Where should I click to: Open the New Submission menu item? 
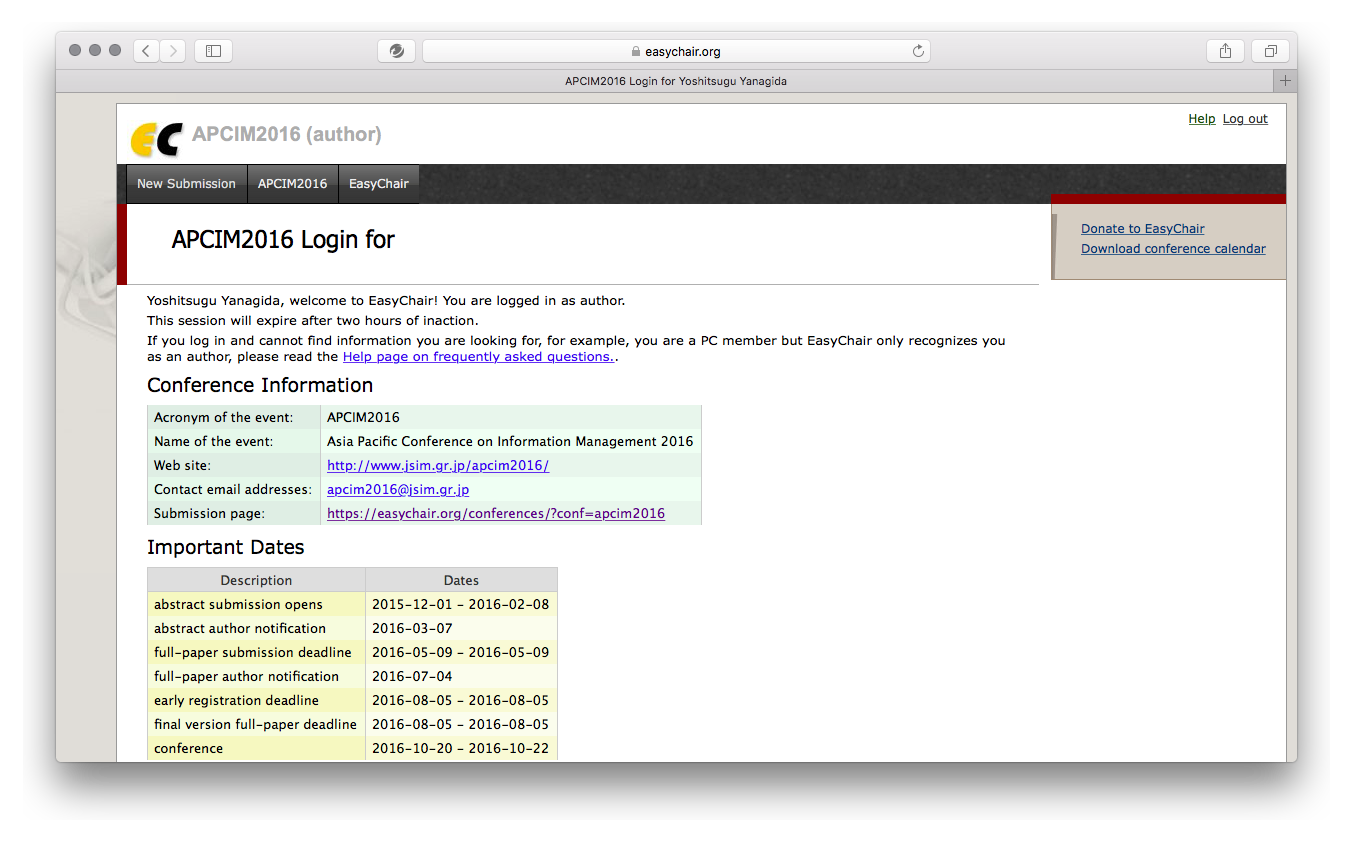click(x=186, y=184)
